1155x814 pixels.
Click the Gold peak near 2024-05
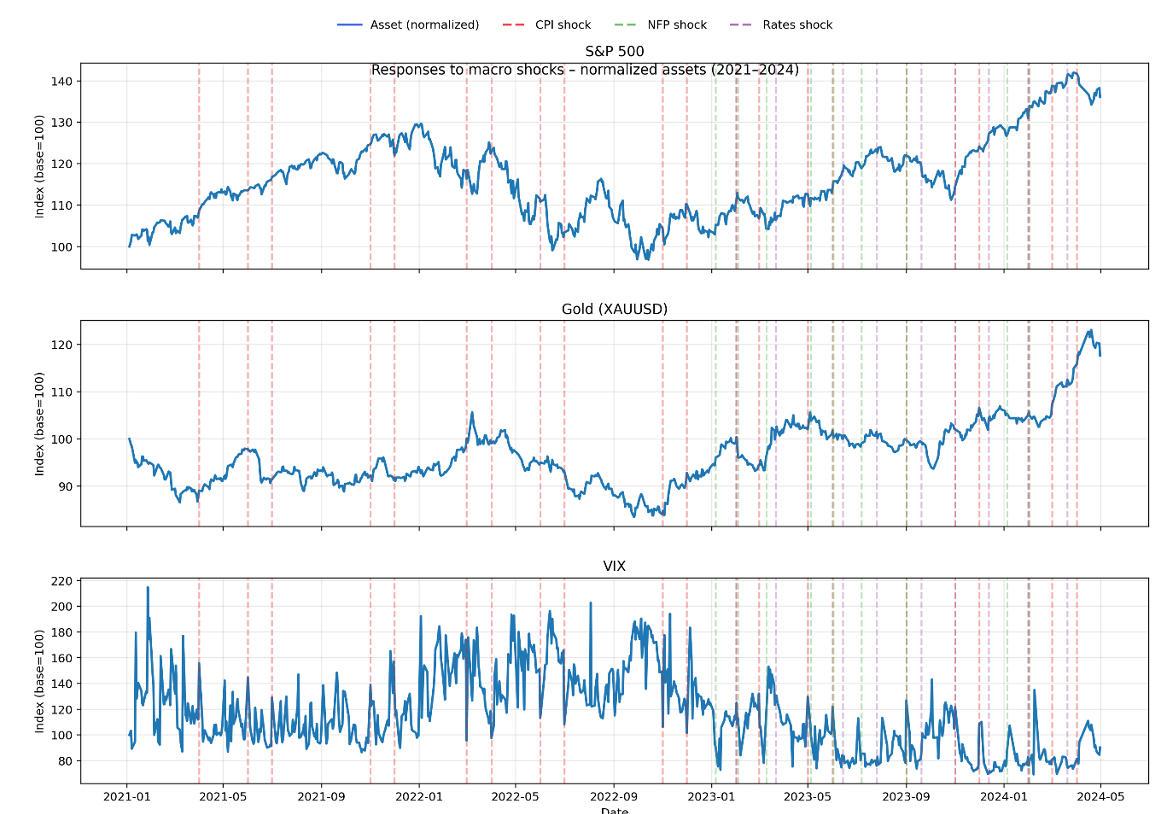[x=1090, y=330]
